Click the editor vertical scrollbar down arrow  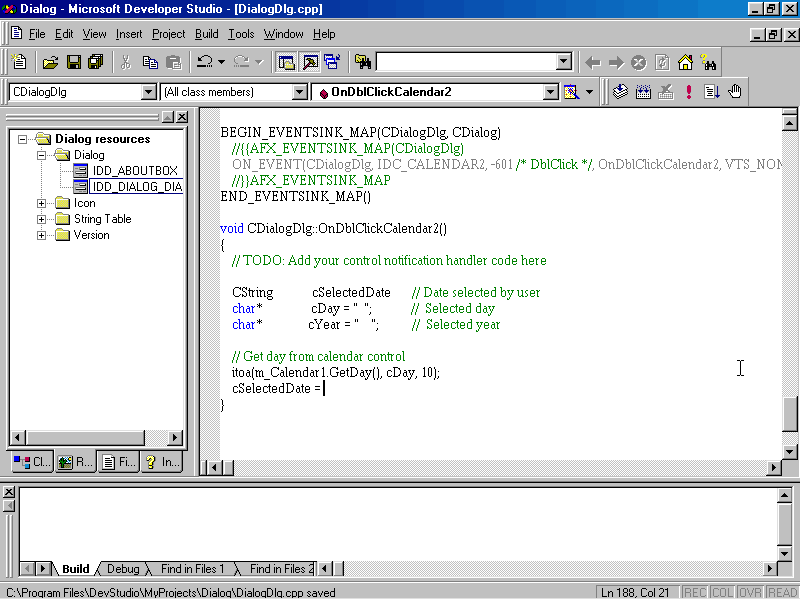(x=789, y=452)
